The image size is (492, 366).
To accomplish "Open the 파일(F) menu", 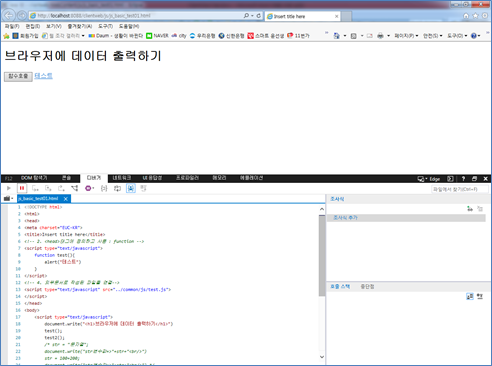I will click(x=12, y=26).
